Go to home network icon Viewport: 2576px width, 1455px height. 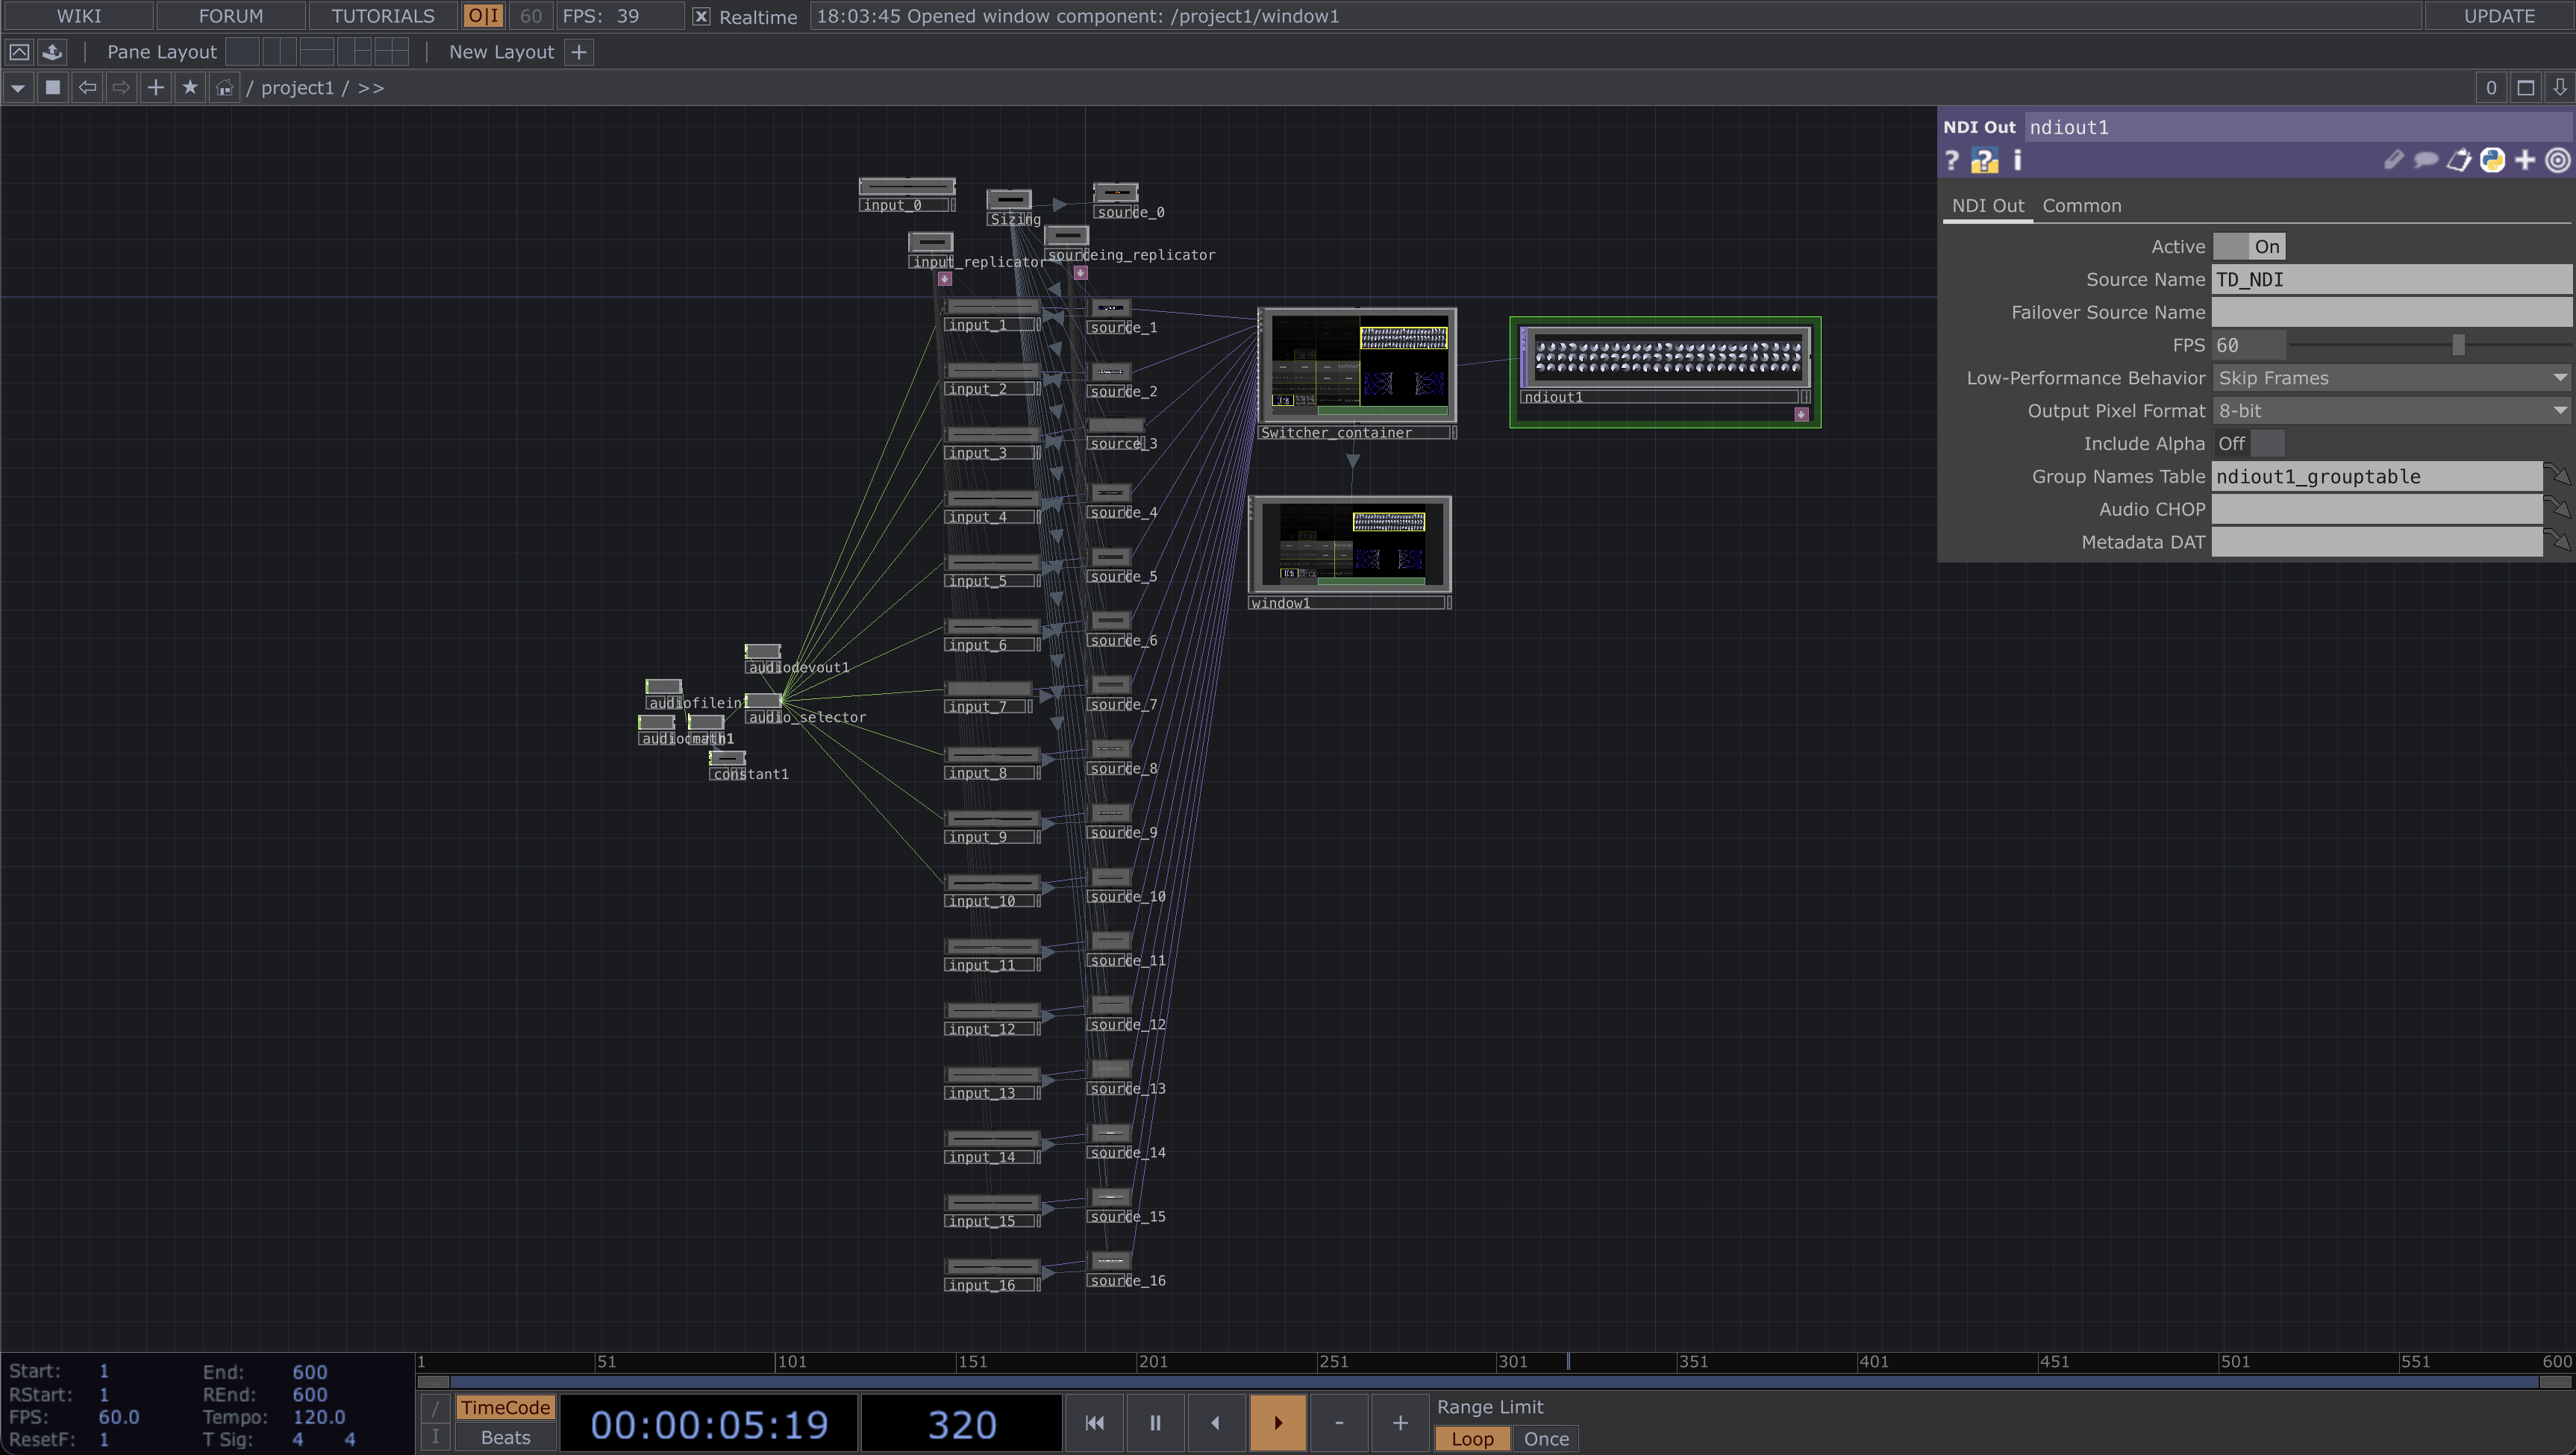(224, 87)
